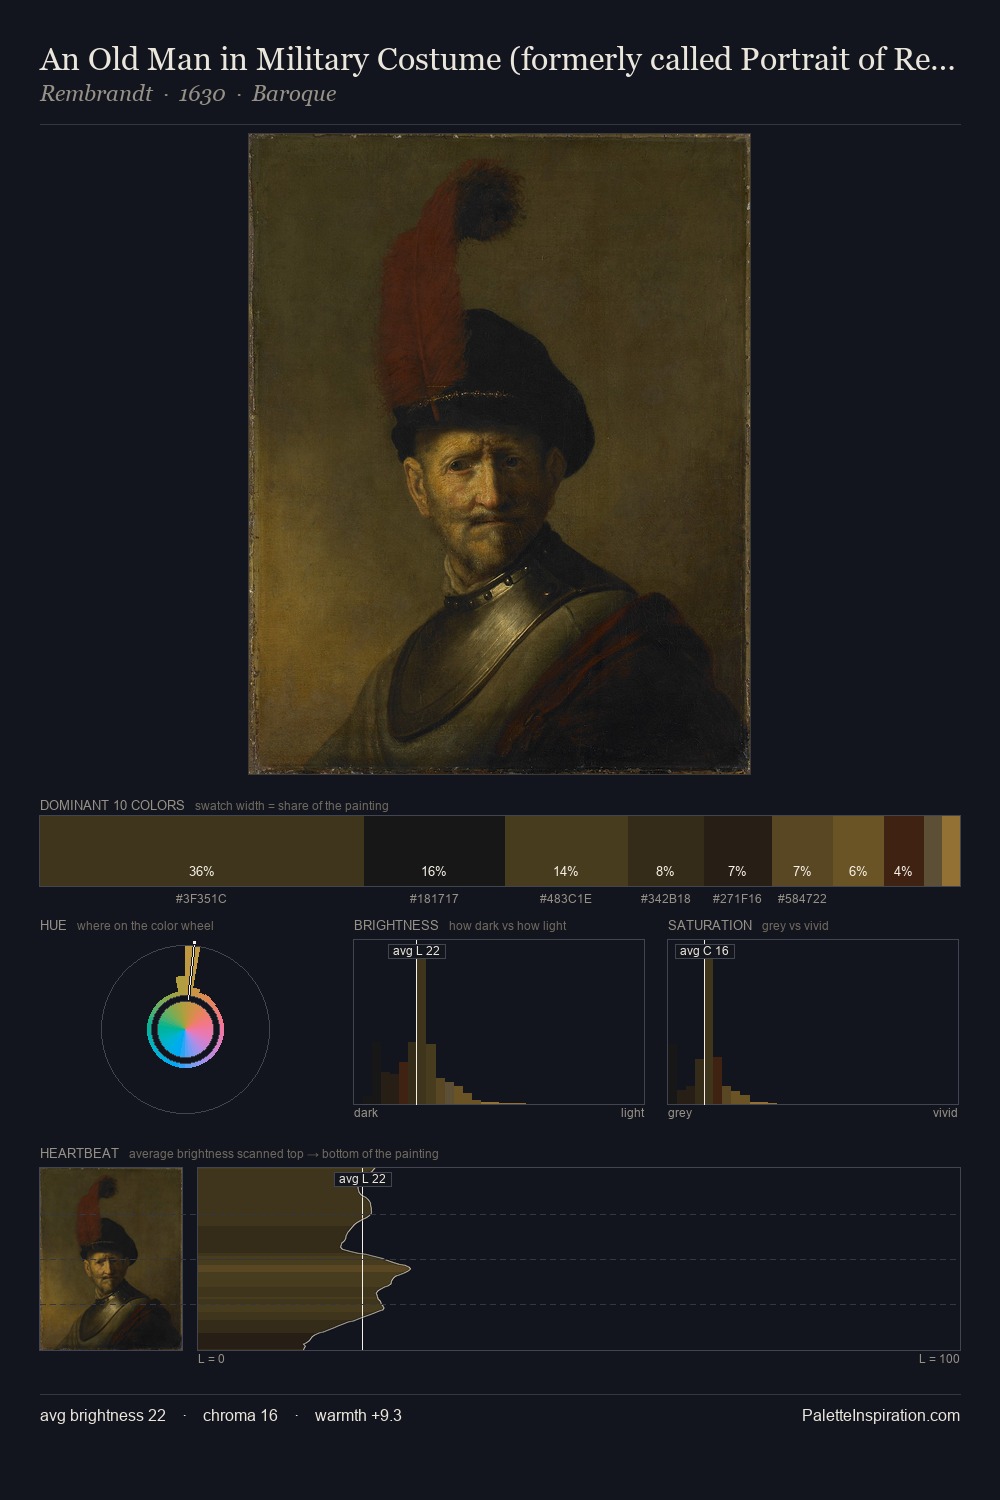Screen dimensions: 1000x1500
Task: Select the narrow grey-brown swatch
Action: pyautogui.click(x=932, y=851)
